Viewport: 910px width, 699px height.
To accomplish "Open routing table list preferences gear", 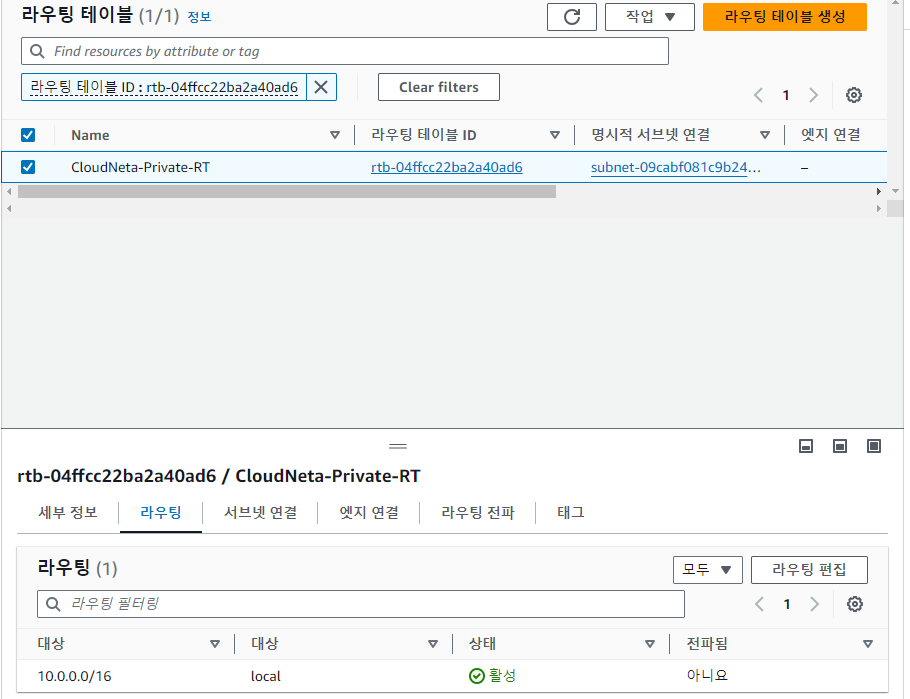I will [854, 95].
